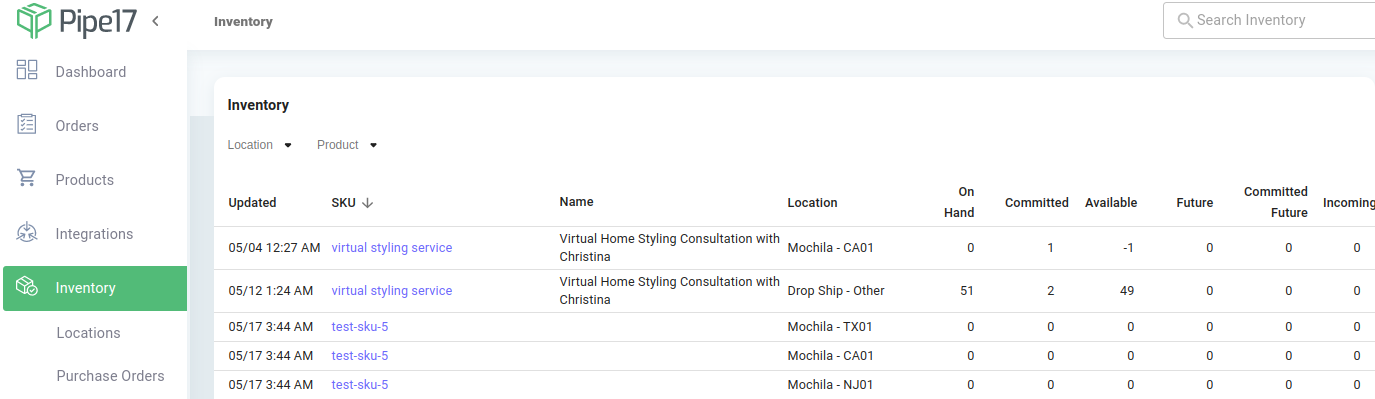Click the Committed Future column header

pos(1275,202)
